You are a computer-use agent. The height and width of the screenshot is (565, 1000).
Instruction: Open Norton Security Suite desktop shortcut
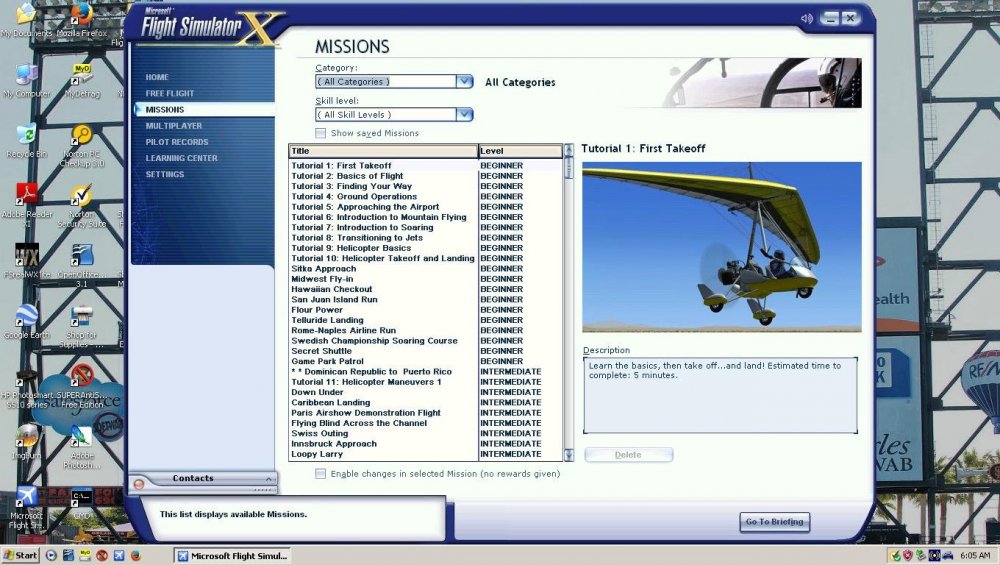(82, 207)
